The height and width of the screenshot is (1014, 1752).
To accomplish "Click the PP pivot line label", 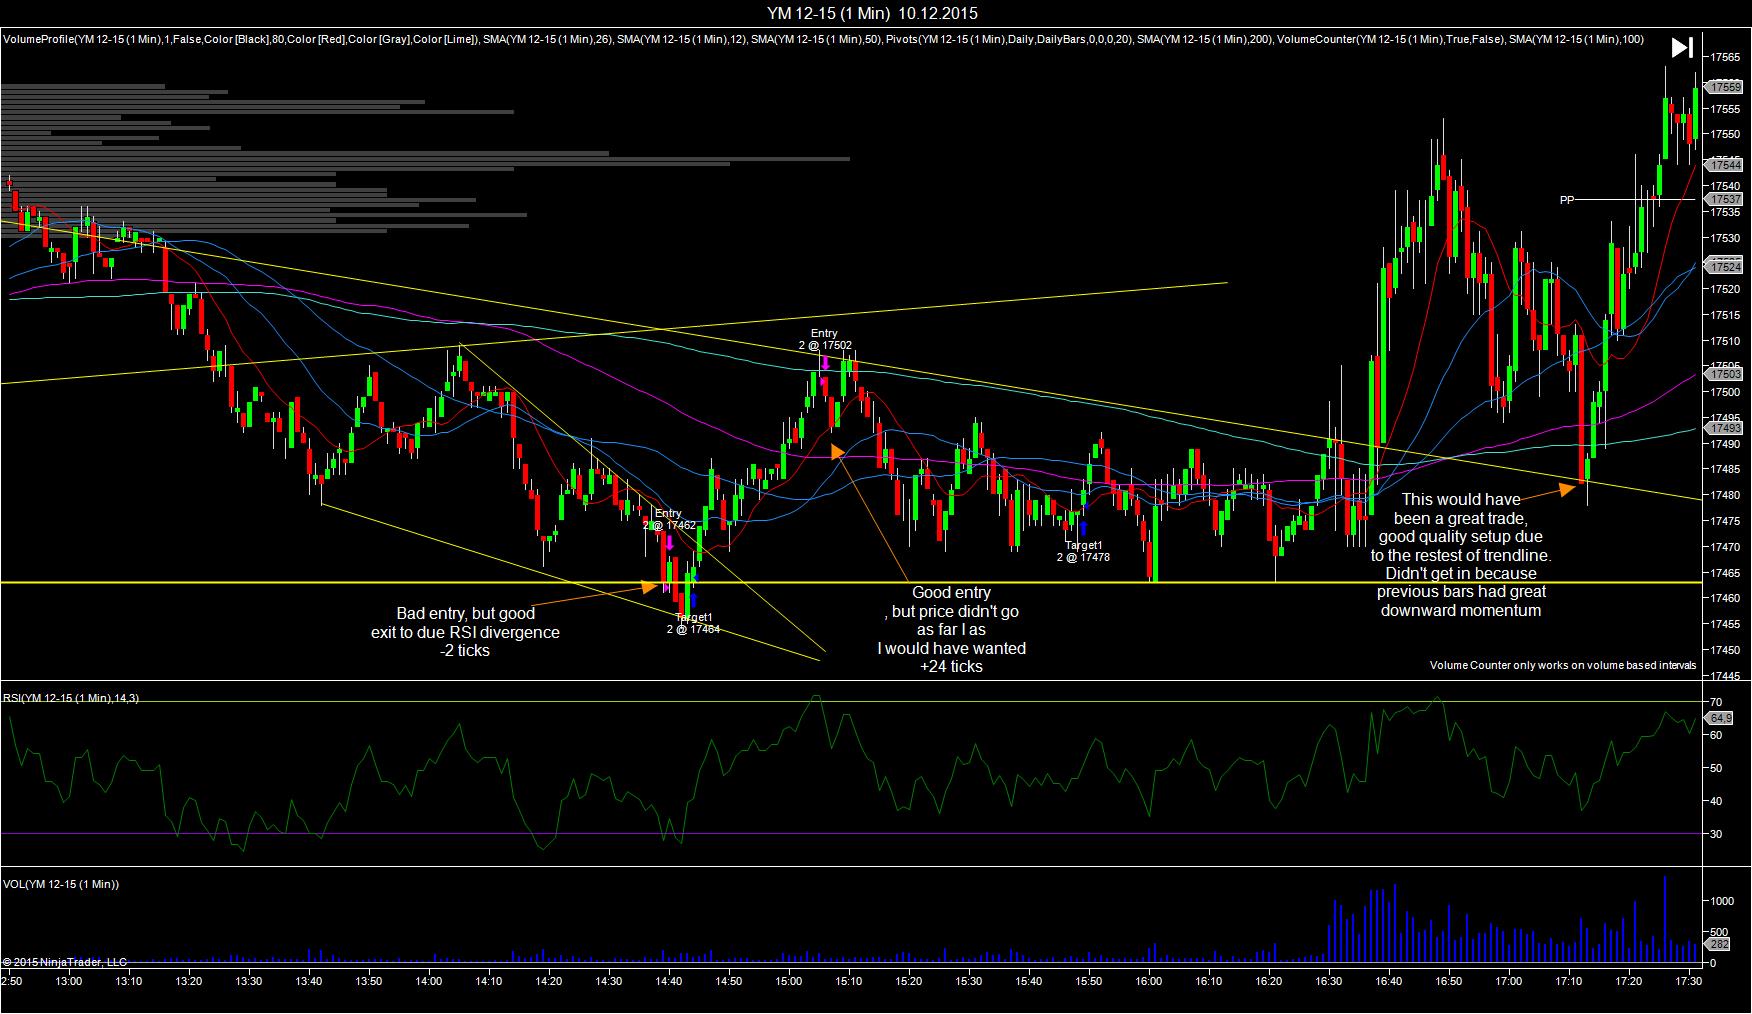I will (1567, 200).
